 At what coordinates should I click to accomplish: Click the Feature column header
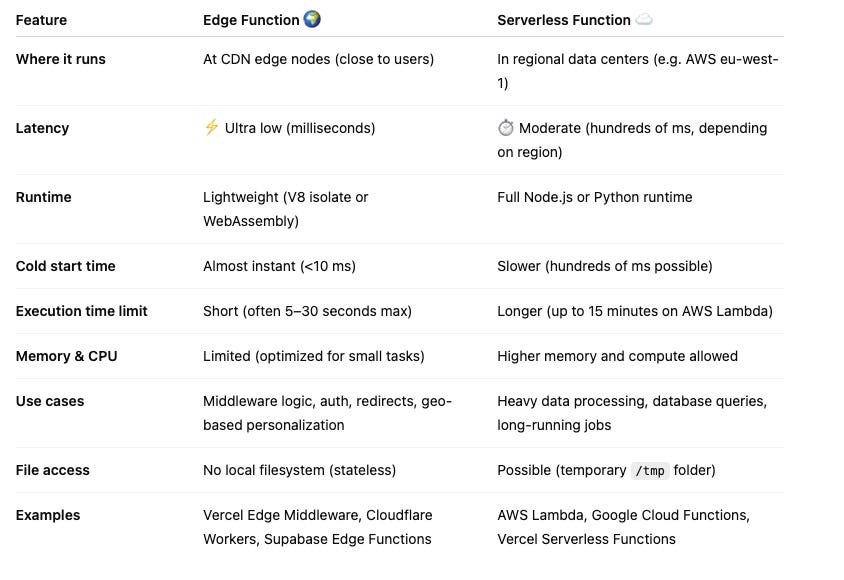(x=42, y=20)
